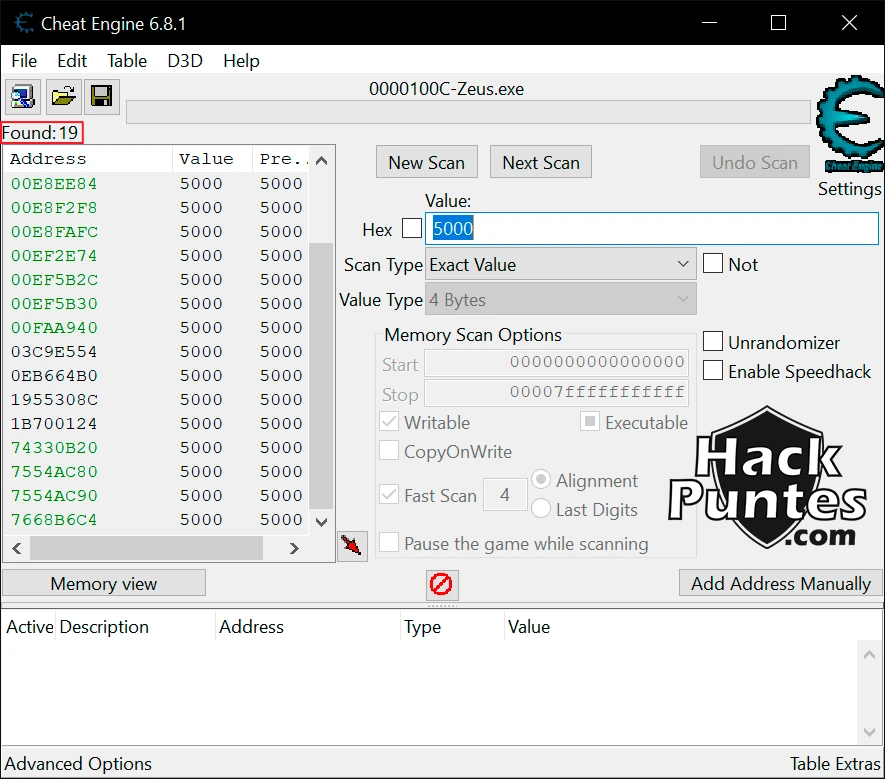Click the Active header in cheat table
Viewport: 885px width, 779px height.
click(29, 627)
